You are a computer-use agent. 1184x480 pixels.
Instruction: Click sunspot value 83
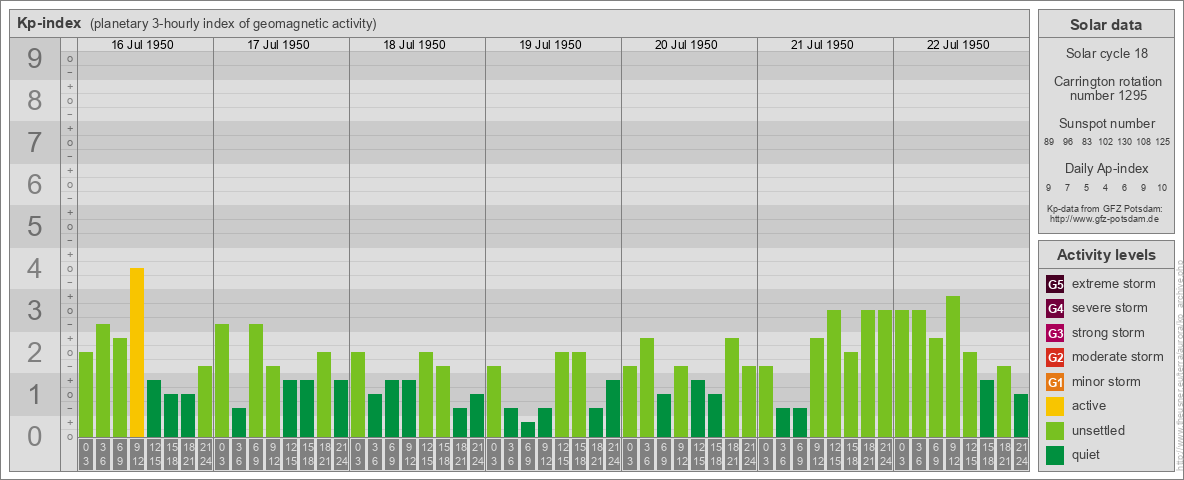tap(1087, 142)
